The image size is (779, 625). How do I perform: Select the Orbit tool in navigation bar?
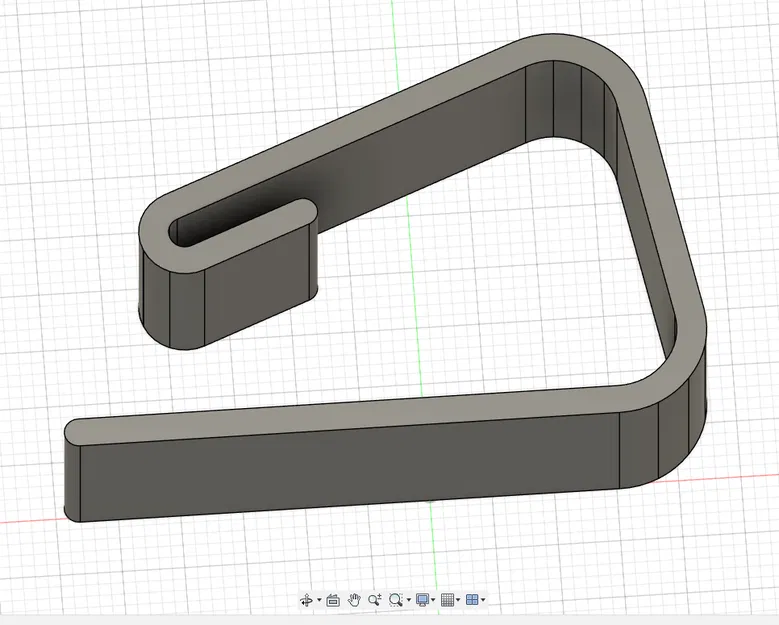307,600
